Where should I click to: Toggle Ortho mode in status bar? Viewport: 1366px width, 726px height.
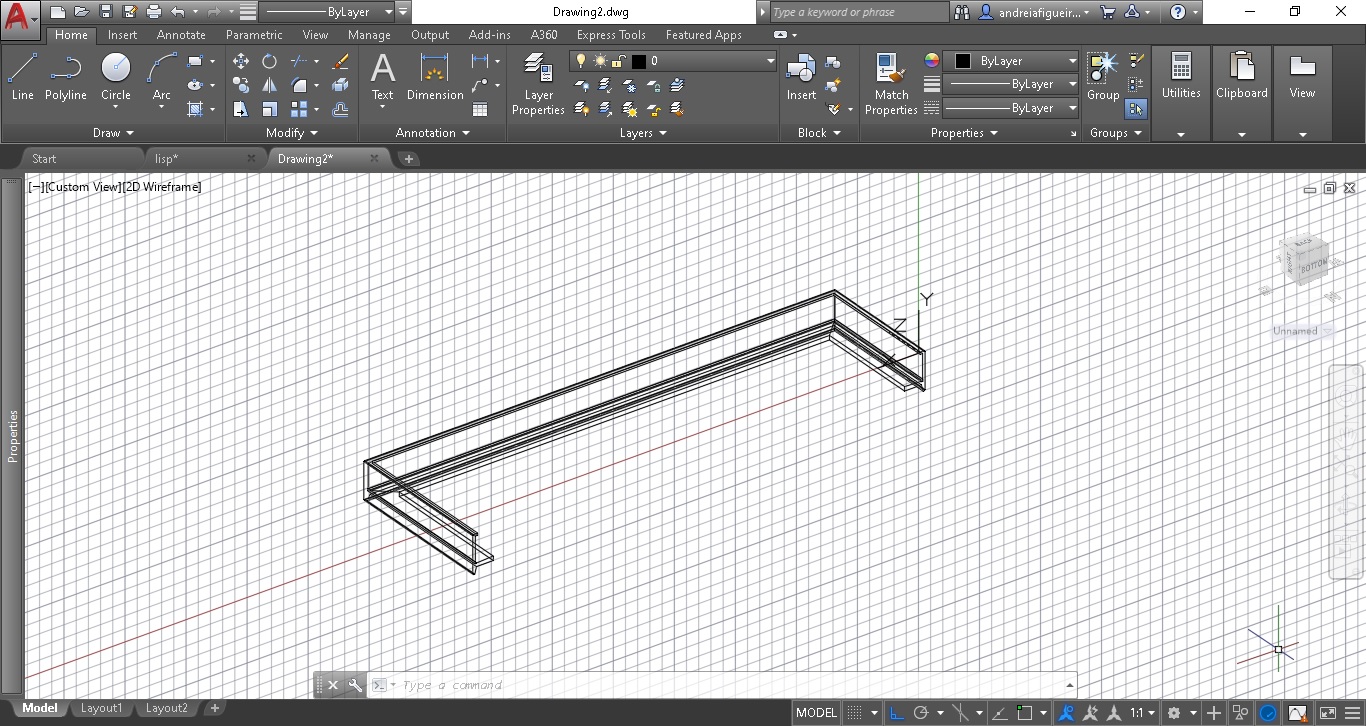pos(895,713)
